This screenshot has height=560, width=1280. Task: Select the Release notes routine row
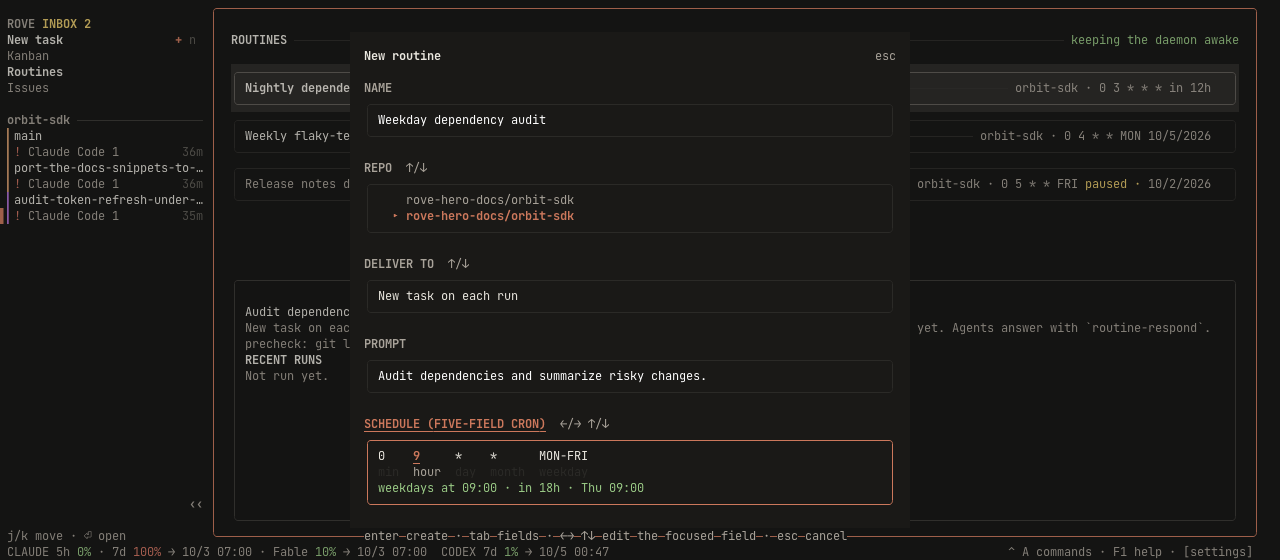(x=735, y=184)
